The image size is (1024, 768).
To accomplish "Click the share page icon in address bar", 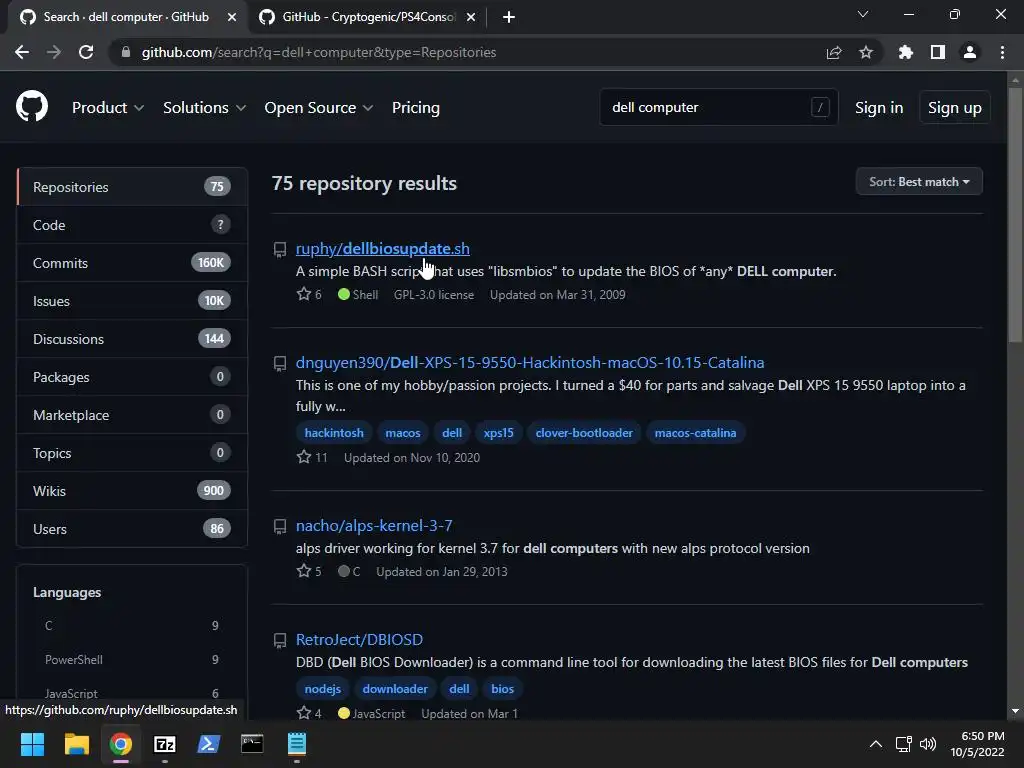I will (834, 52).
